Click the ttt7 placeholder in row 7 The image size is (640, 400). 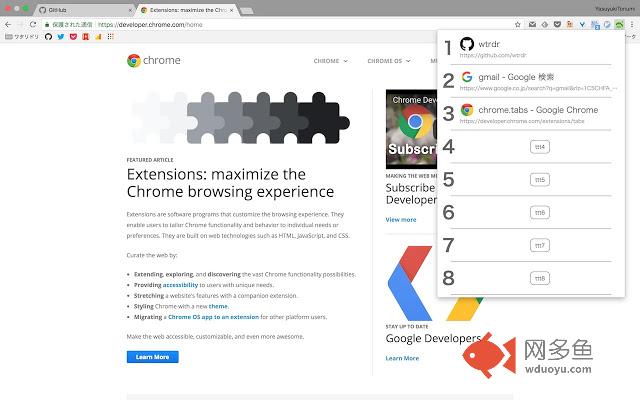[x=540, y=245]
